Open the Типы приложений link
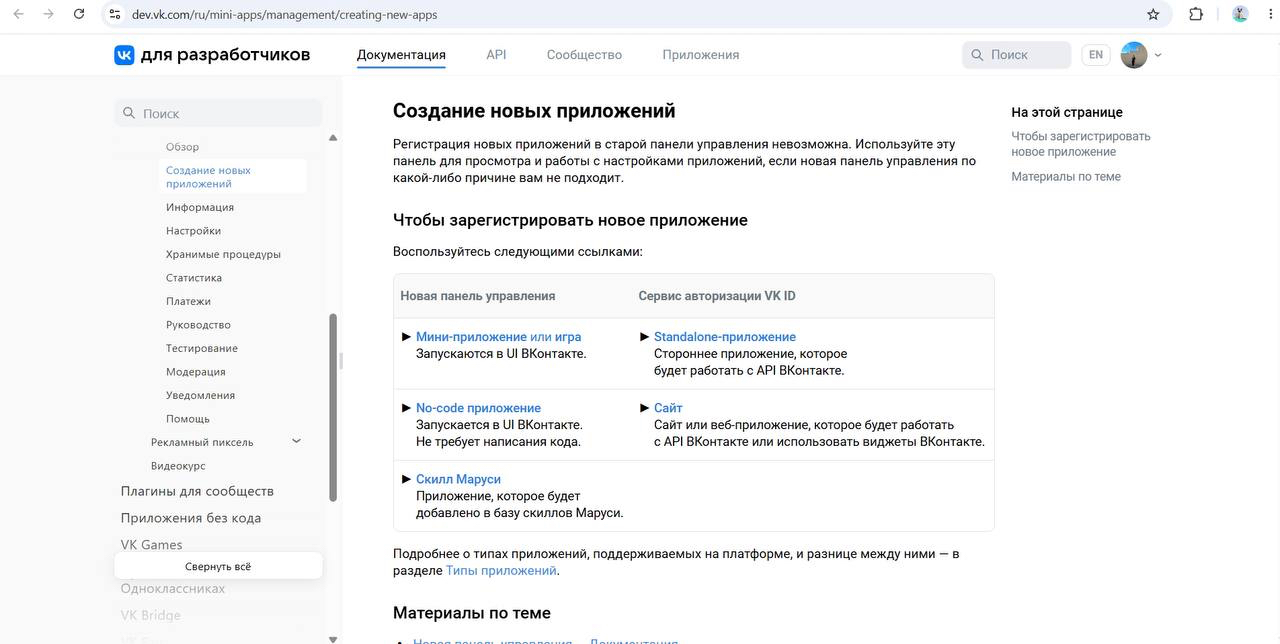The width and height of the screenshot is (1280, 644). click(x=501, y=571)
